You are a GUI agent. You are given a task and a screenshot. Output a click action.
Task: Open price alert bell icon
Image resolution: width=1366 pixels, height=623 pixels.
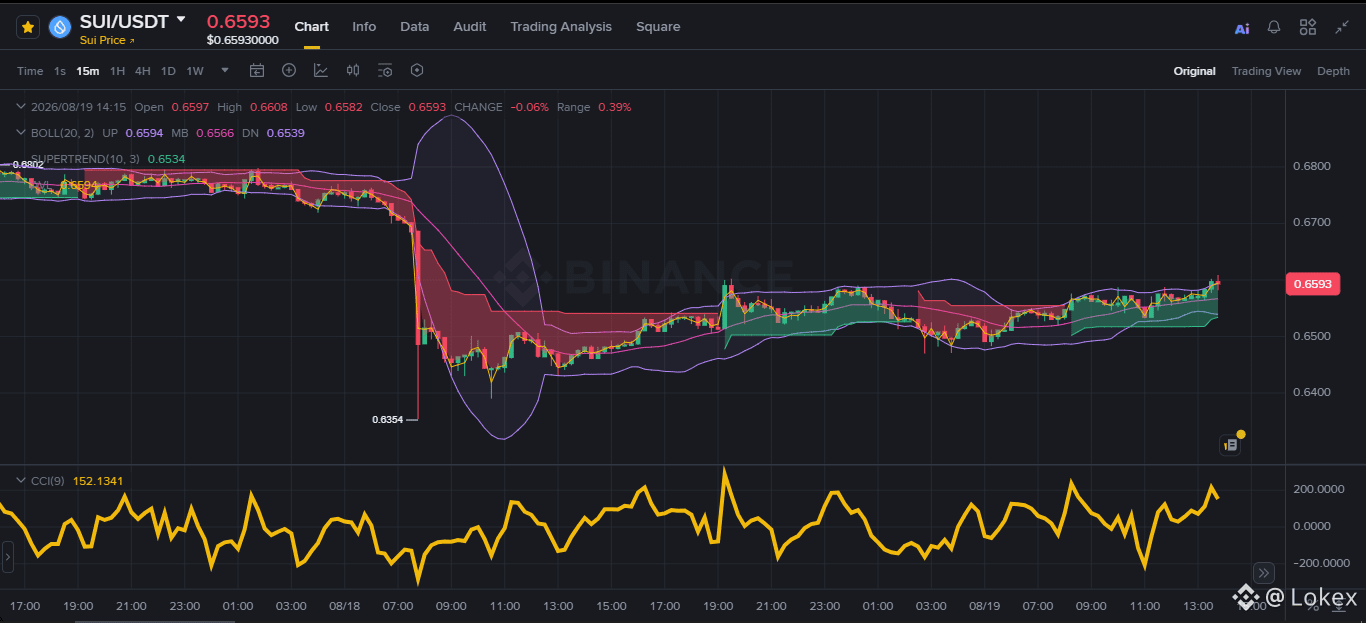pos(1274,27)
